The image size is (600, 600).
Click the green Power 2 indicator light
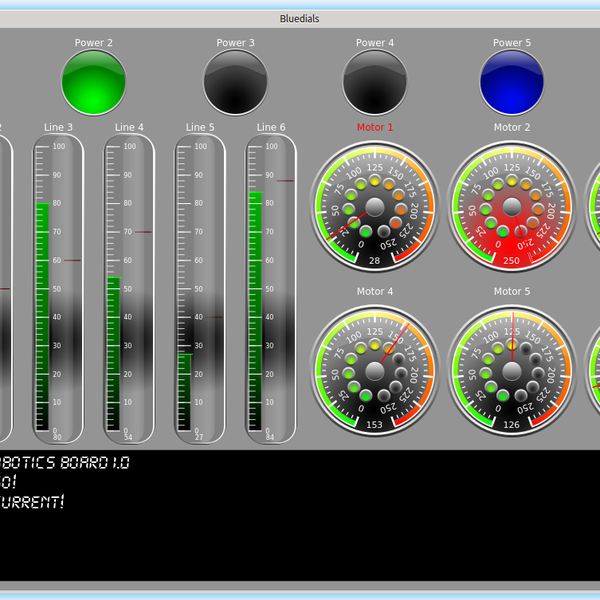tap(94, 83)
